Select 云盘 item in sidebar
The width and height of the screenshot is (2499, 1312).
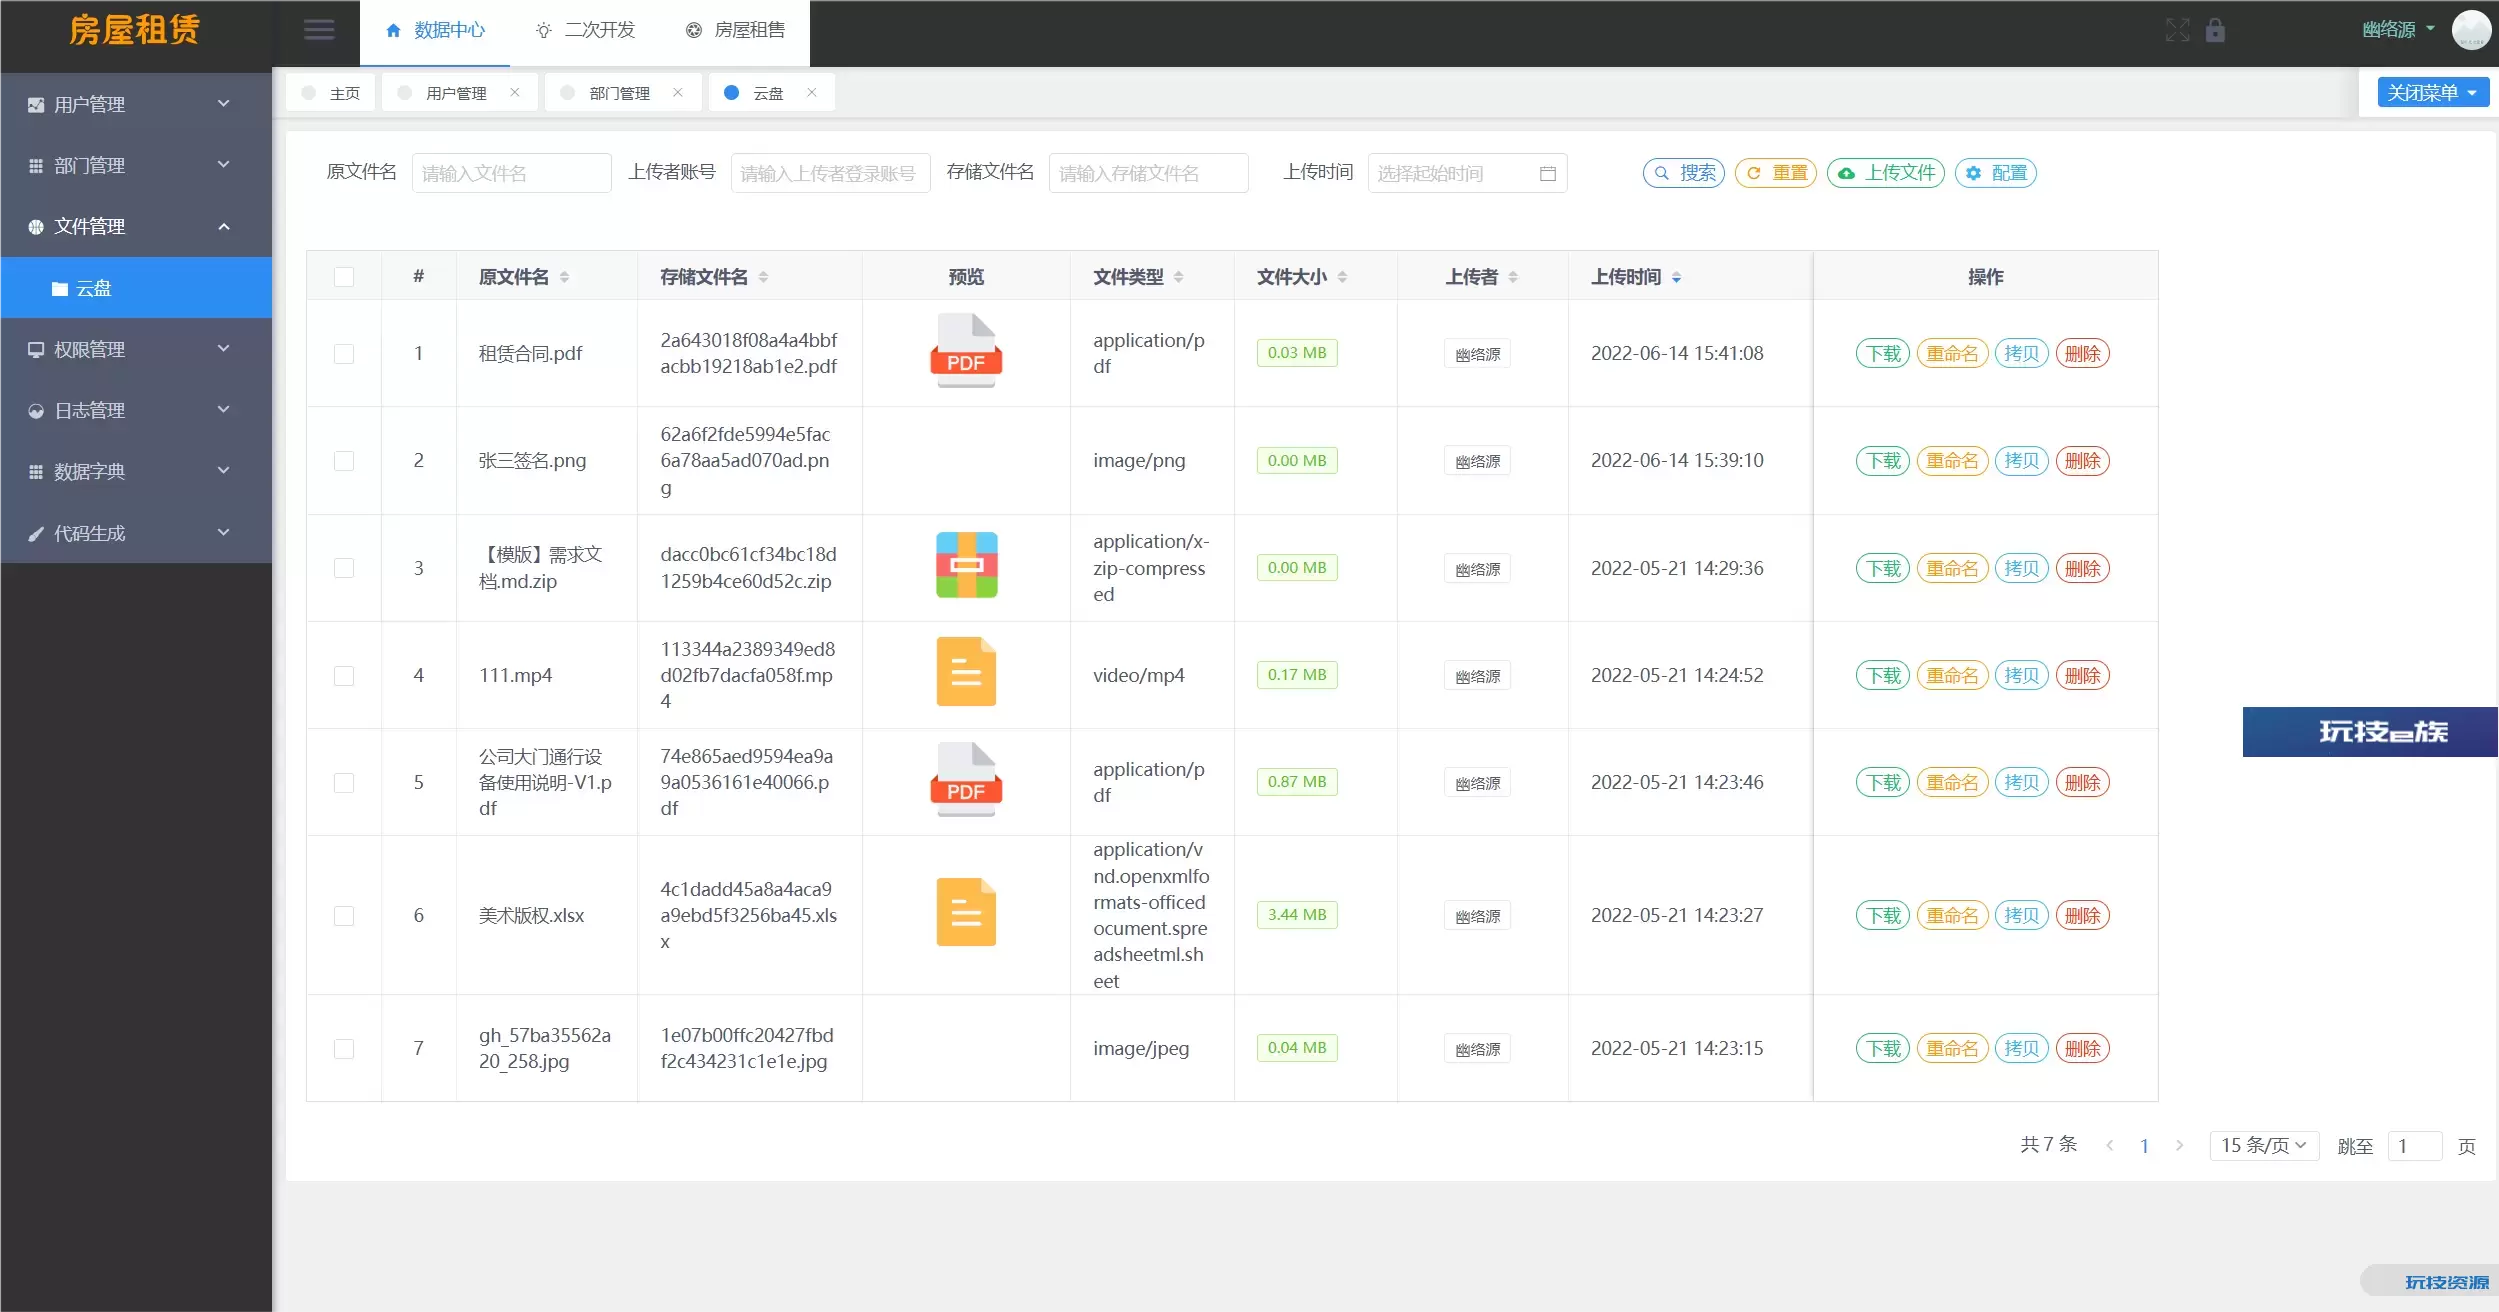coord(136,288)
